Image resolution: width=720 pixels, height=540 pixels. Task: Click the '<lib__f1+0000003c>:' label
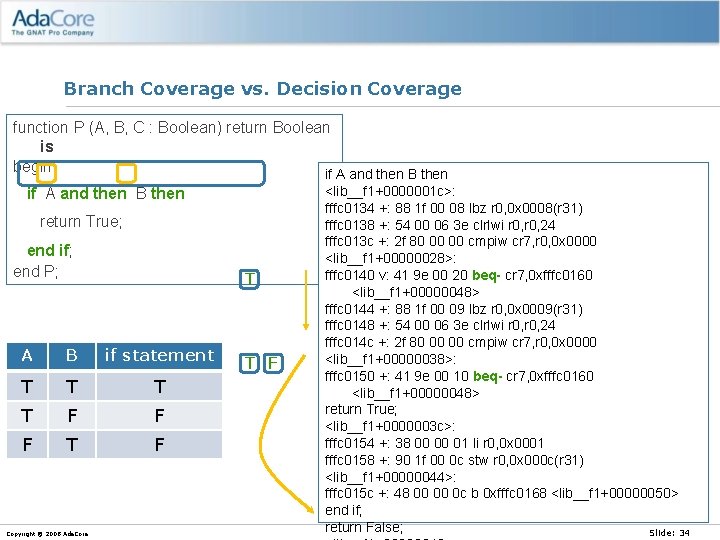pos(390,426)
